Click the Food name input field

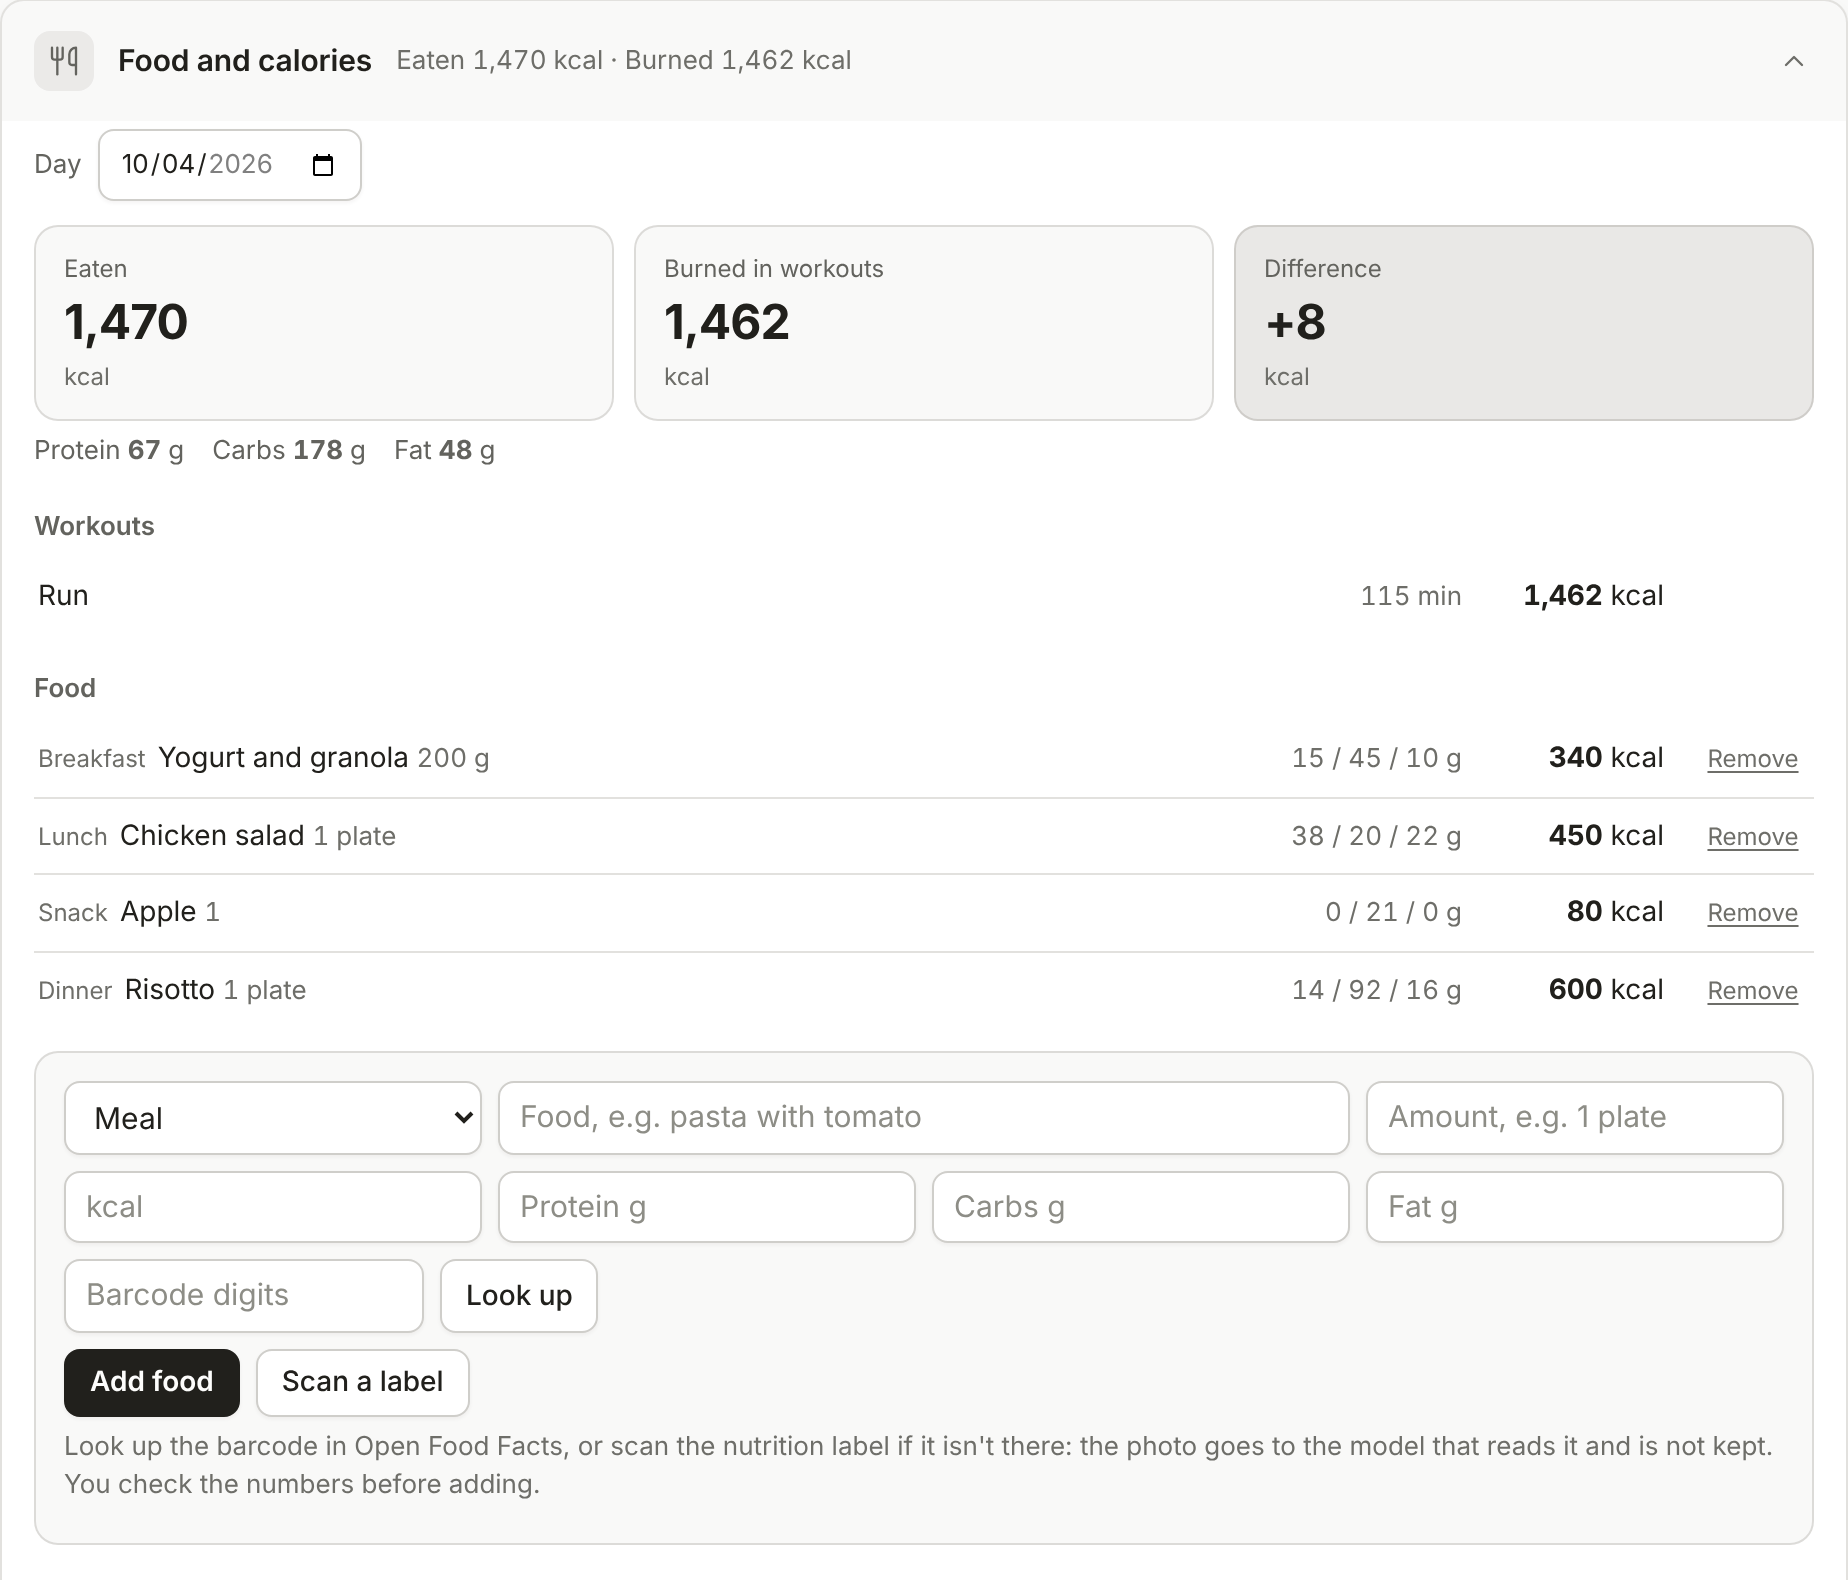pos(924,1118)
